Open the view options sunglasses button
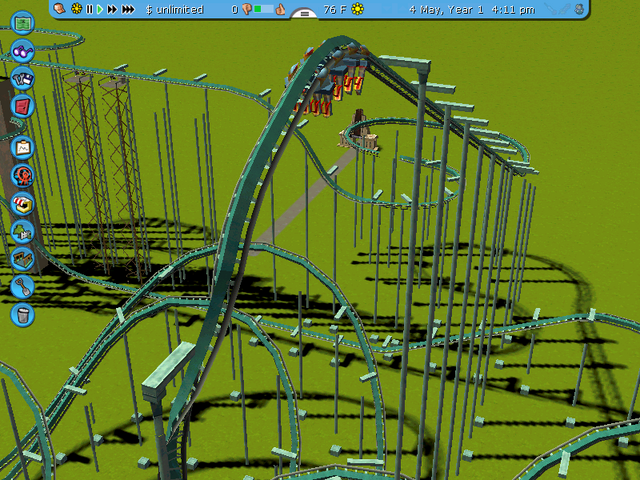This screenshot has width=640, height=480. pyautogui.click(x=22, y=51)
